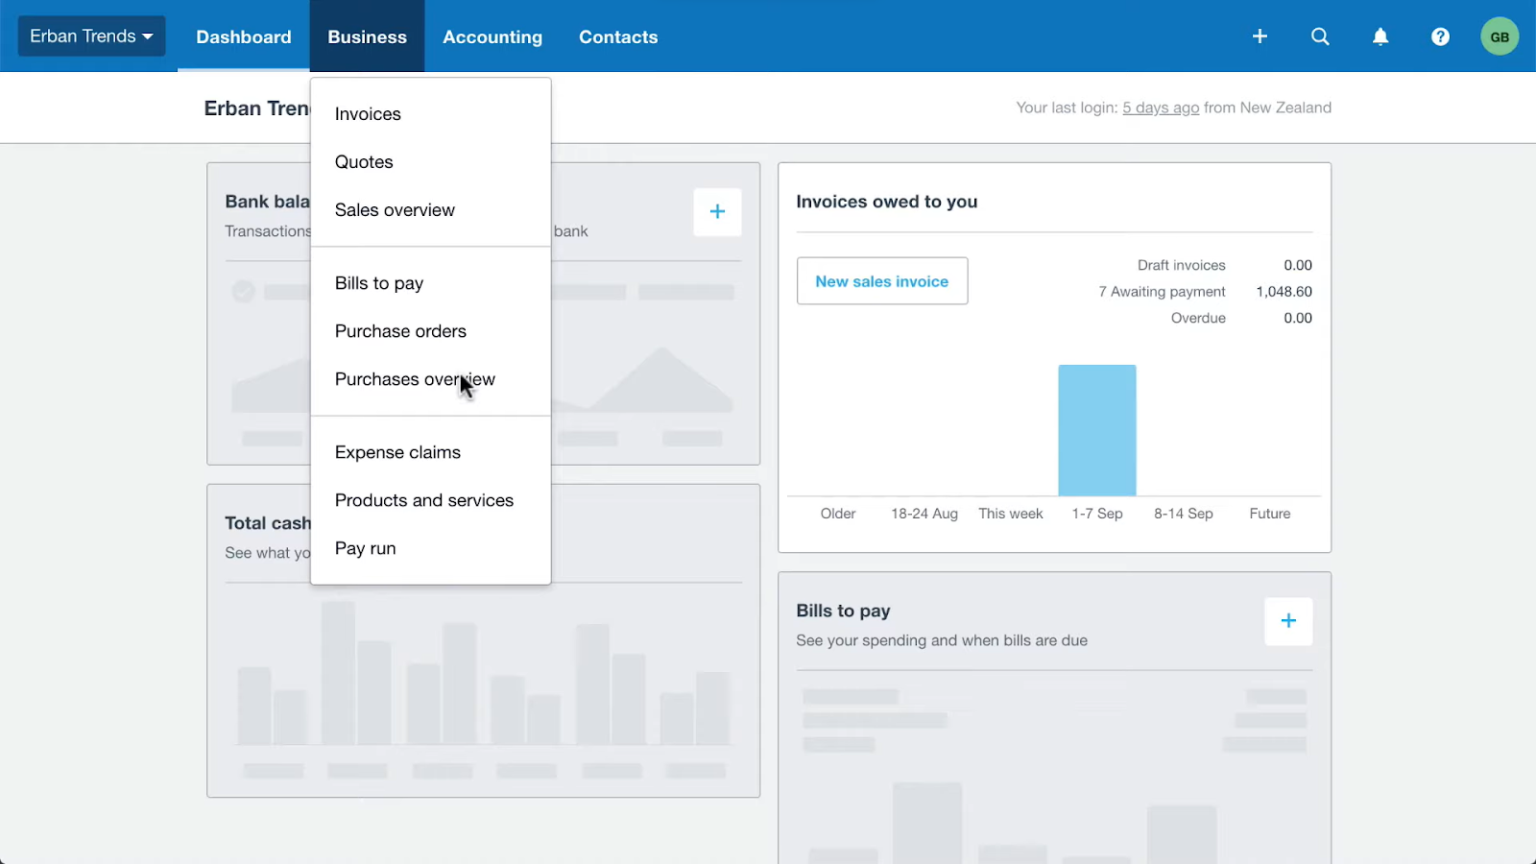
Task: Open the Accounting dropdown menu
Action: (x=492, y=36)
